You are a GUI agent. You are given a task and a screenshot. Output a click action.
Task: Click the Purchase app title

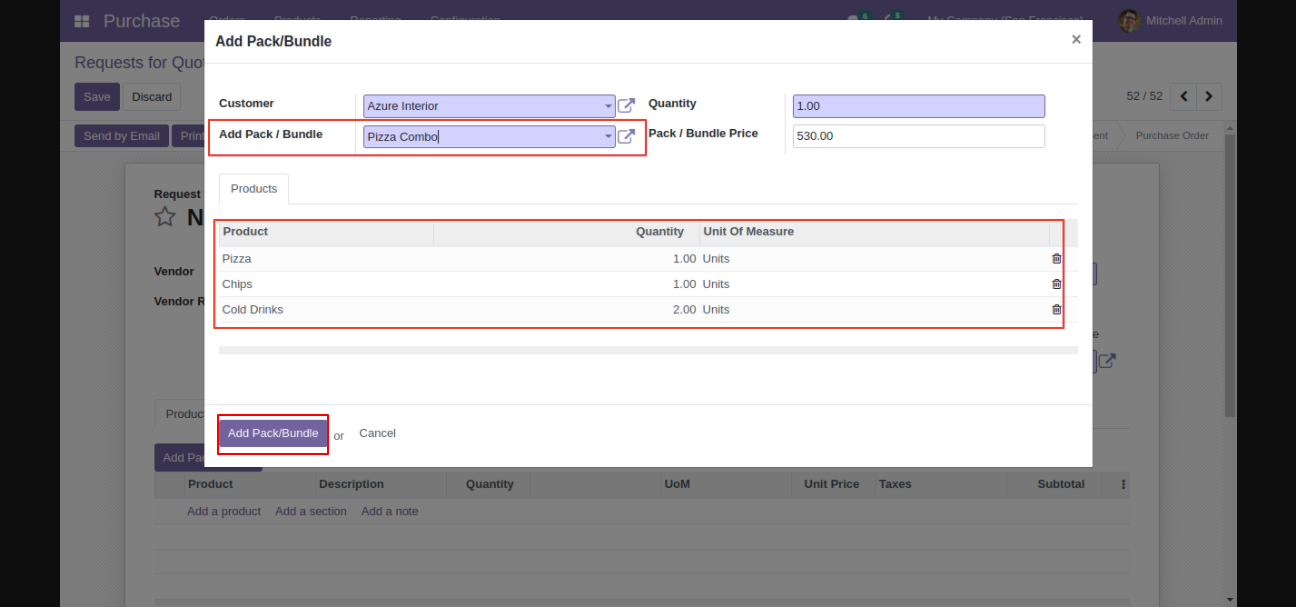click(x=142, y=21)
